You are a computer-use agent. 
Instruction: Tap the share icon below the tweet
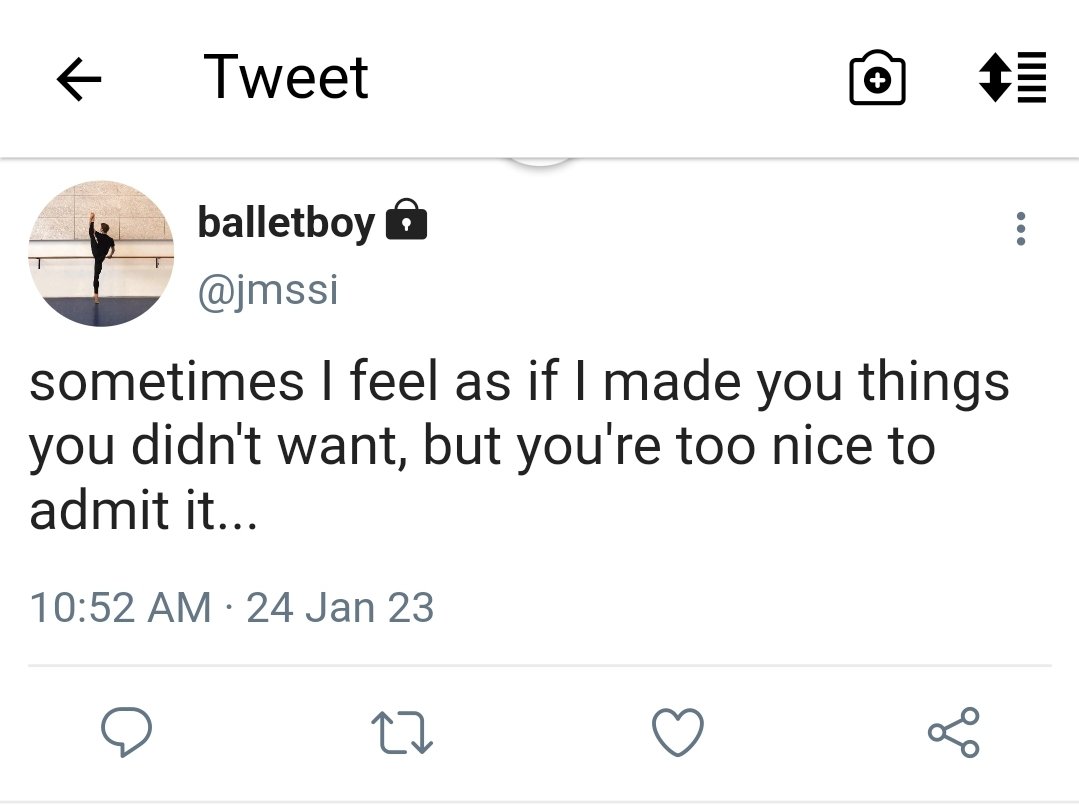click(x=954, y=732)
